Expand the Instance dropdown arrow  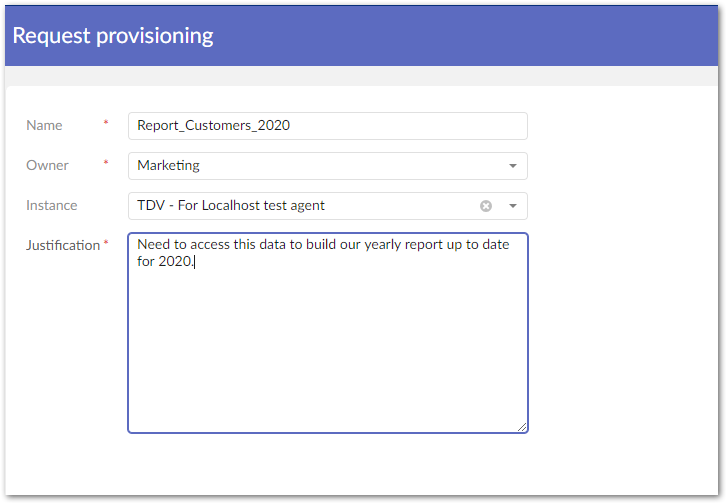pos(512,206)
